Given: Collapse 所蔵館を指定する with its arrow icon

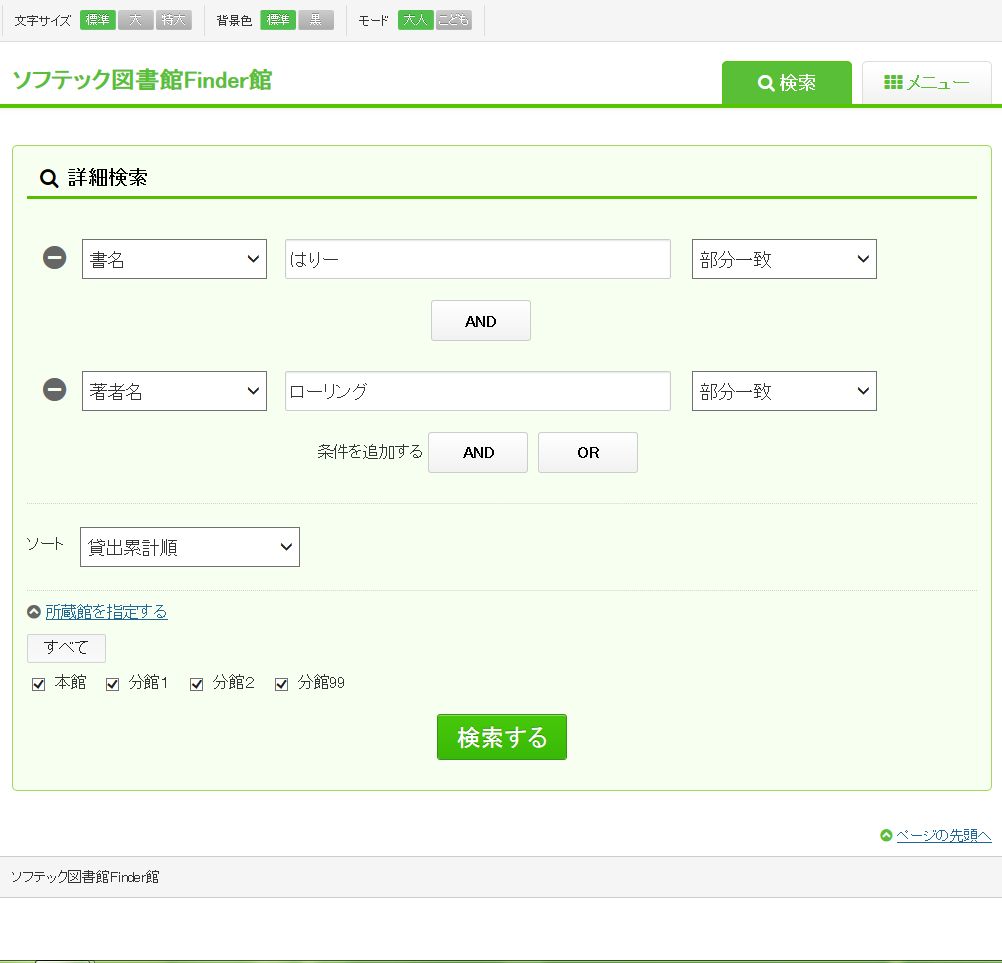Looking at the screenshot, I should point(34,612).
